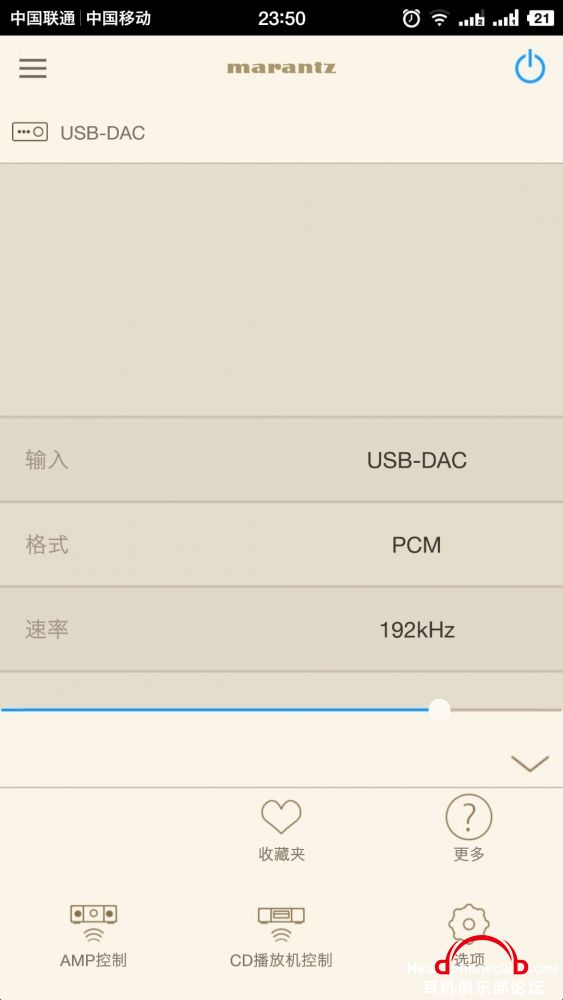The width and height of the screenshot is (563, 1000).
Task: Tap the 23:50 status bar clock
Action: coord(281,18)
